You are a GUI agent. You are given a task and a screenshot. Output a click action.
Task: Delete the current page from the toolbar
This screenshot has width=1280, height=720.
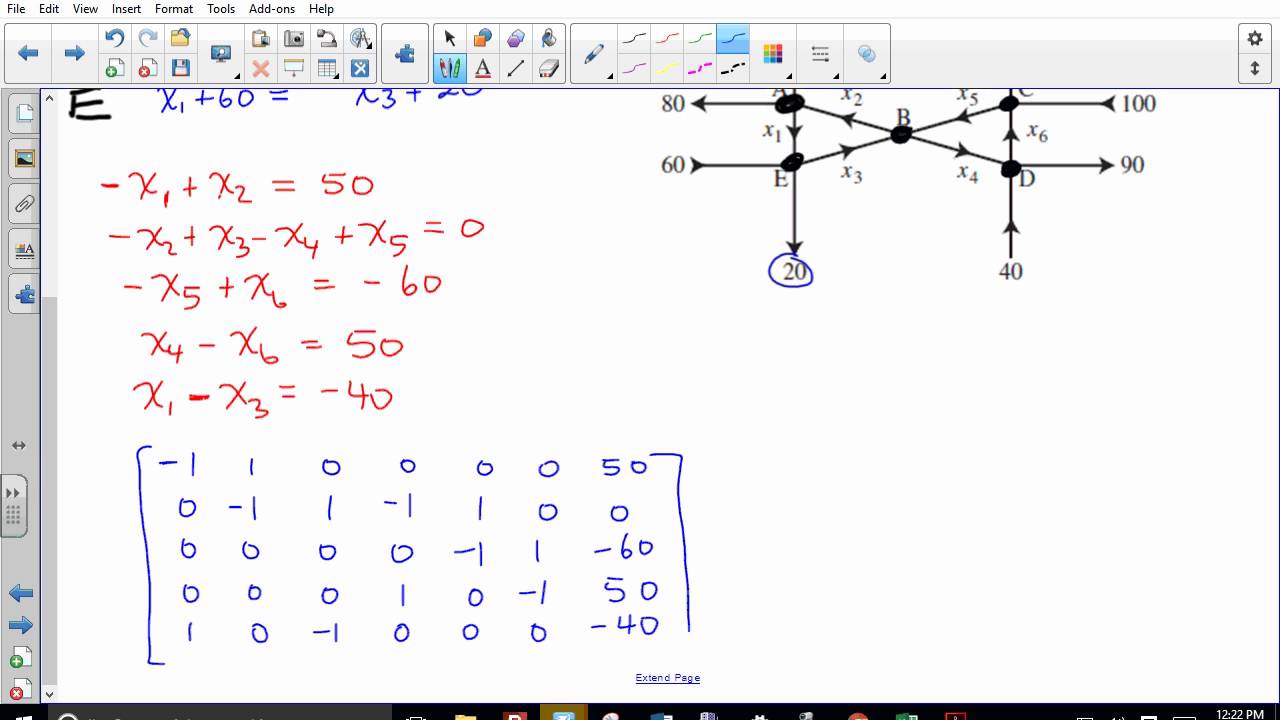click(x=148, y=69)
